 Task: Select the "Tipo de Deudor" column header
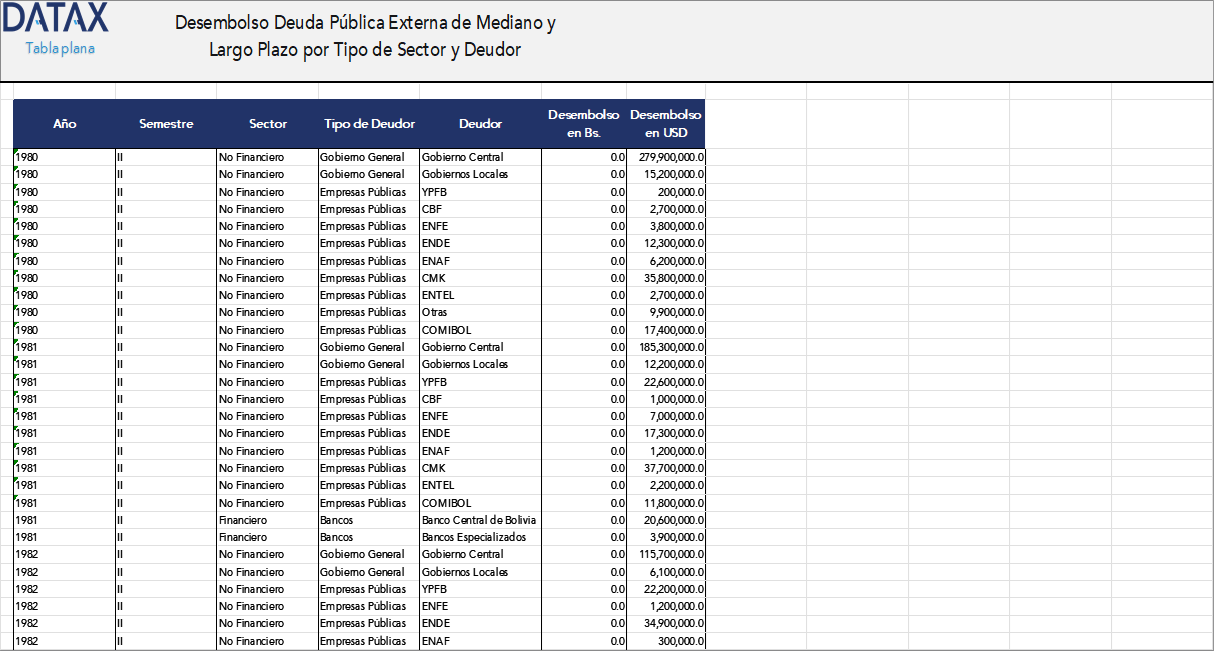pos(369,124)
